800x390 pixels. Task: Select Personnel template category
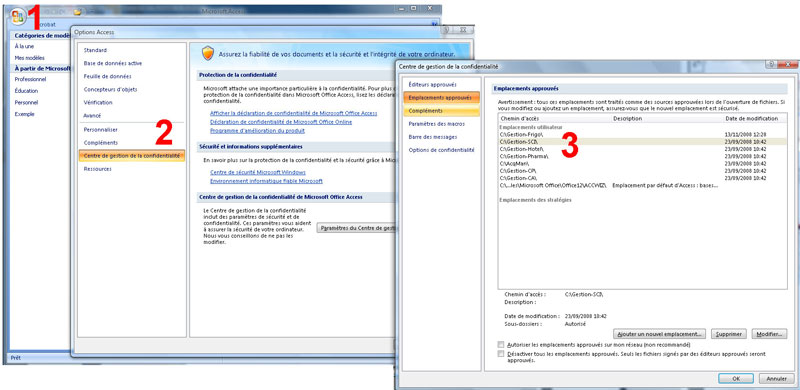(x=26, y=103)
